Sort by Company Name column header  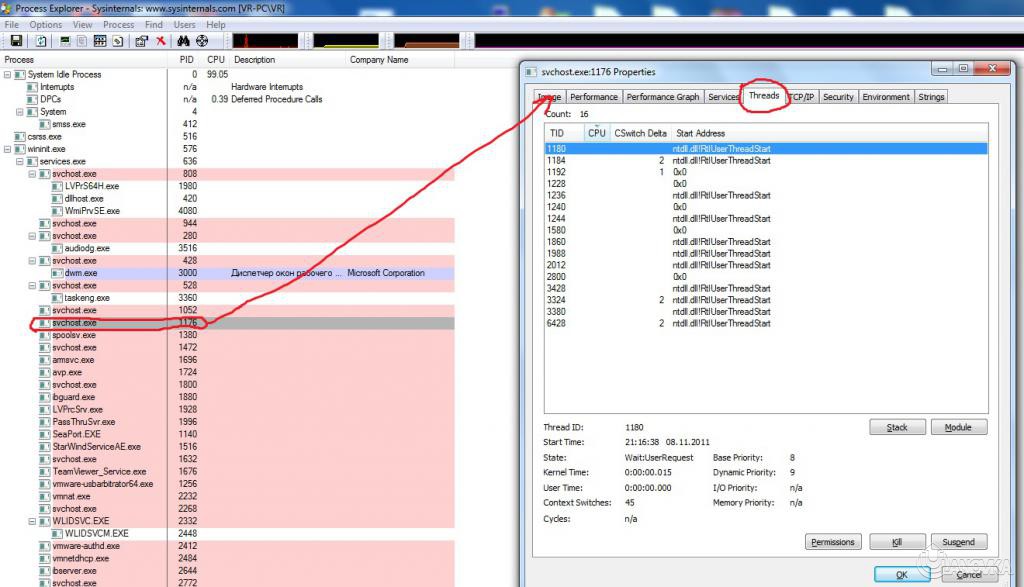point(398,59)
